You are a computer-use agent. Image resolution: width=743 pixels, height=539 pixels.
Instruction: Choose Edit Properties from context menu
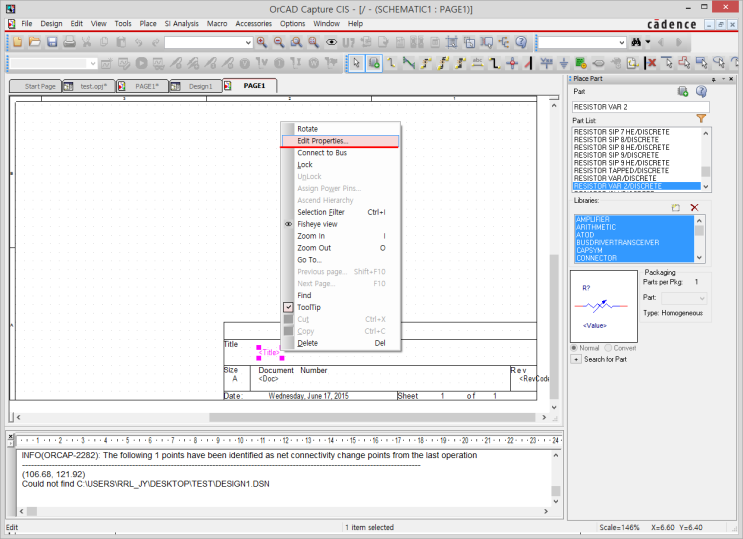(x=341, y=141)
